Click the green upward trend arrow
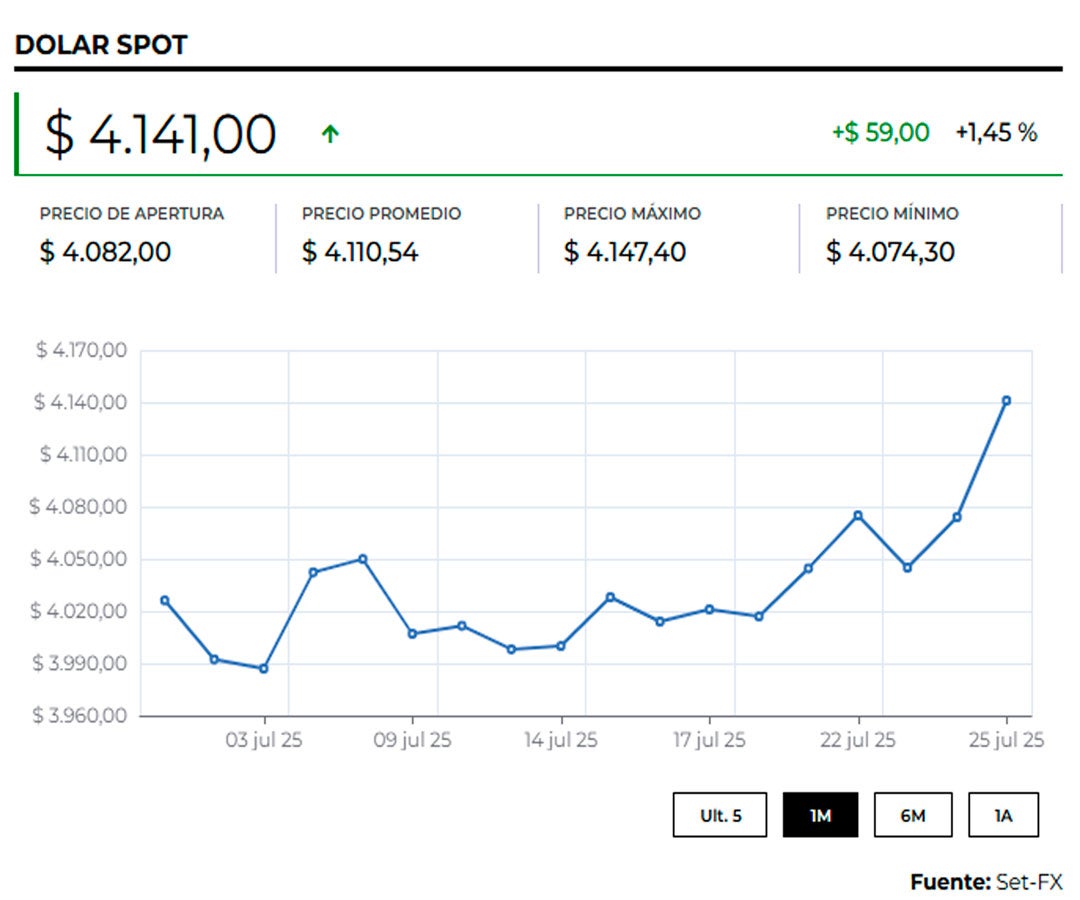1080x900 pixels. point(330,134)
